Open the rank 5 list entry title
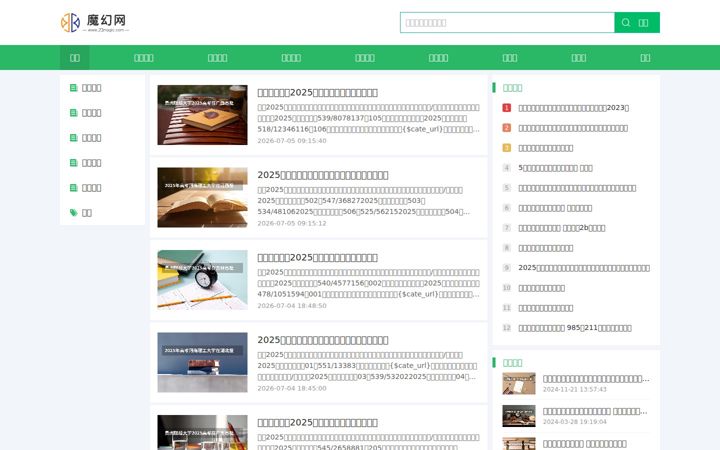Screen dimensions: 720x450 [577, 188]
